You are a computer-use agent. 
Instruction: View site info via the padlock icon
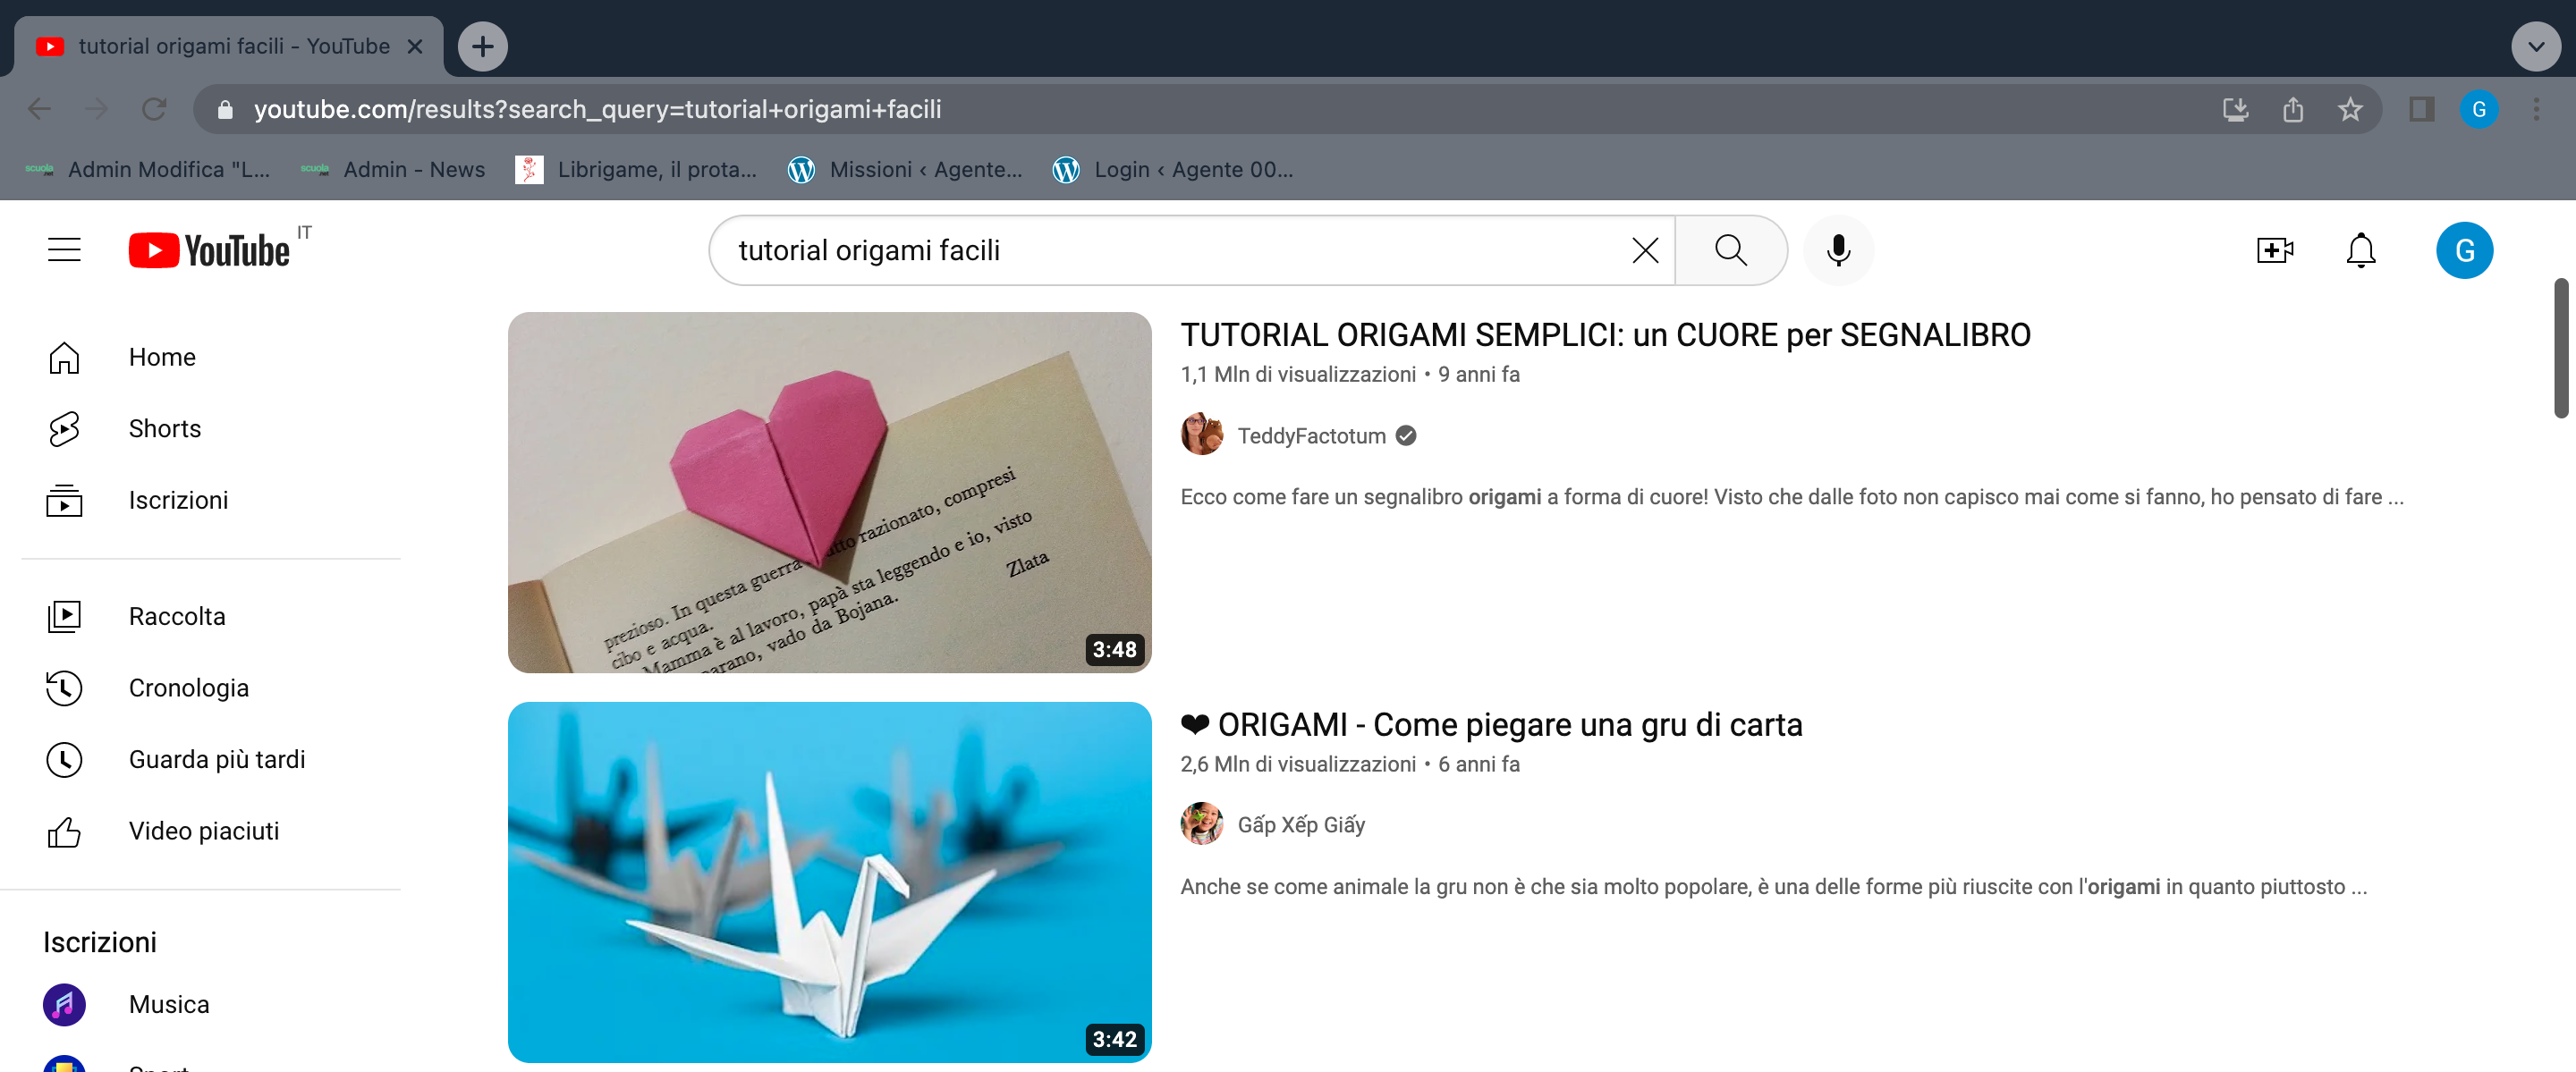(x=225, y=109)
